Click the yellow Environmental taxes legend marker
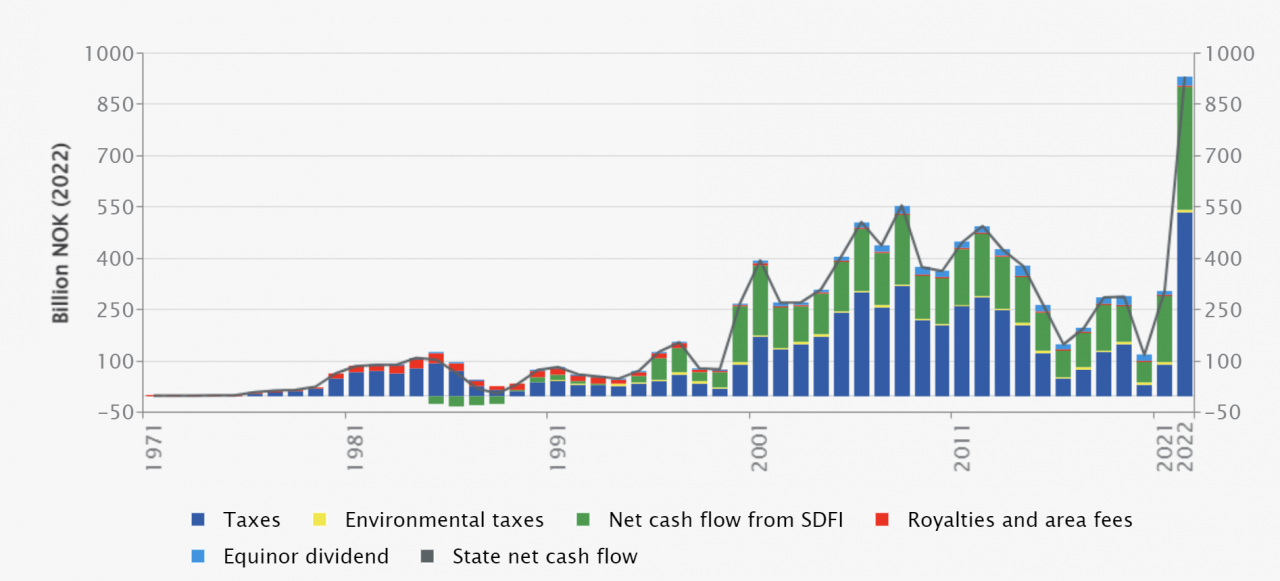The width and height of the screenshot is (1280, 581). pyautogui.click(x=318, y=520)
